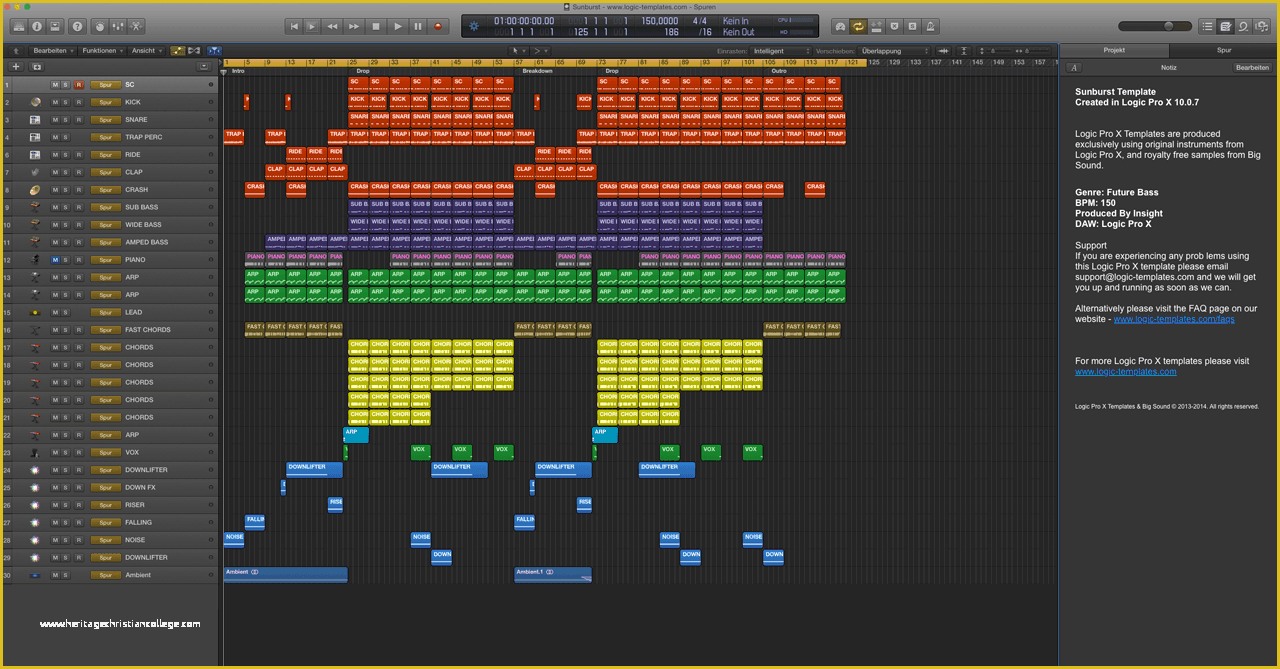Screen dimensions: 1280x669
Task: Open Apple Loops browser button
Action: [1243, 26]
